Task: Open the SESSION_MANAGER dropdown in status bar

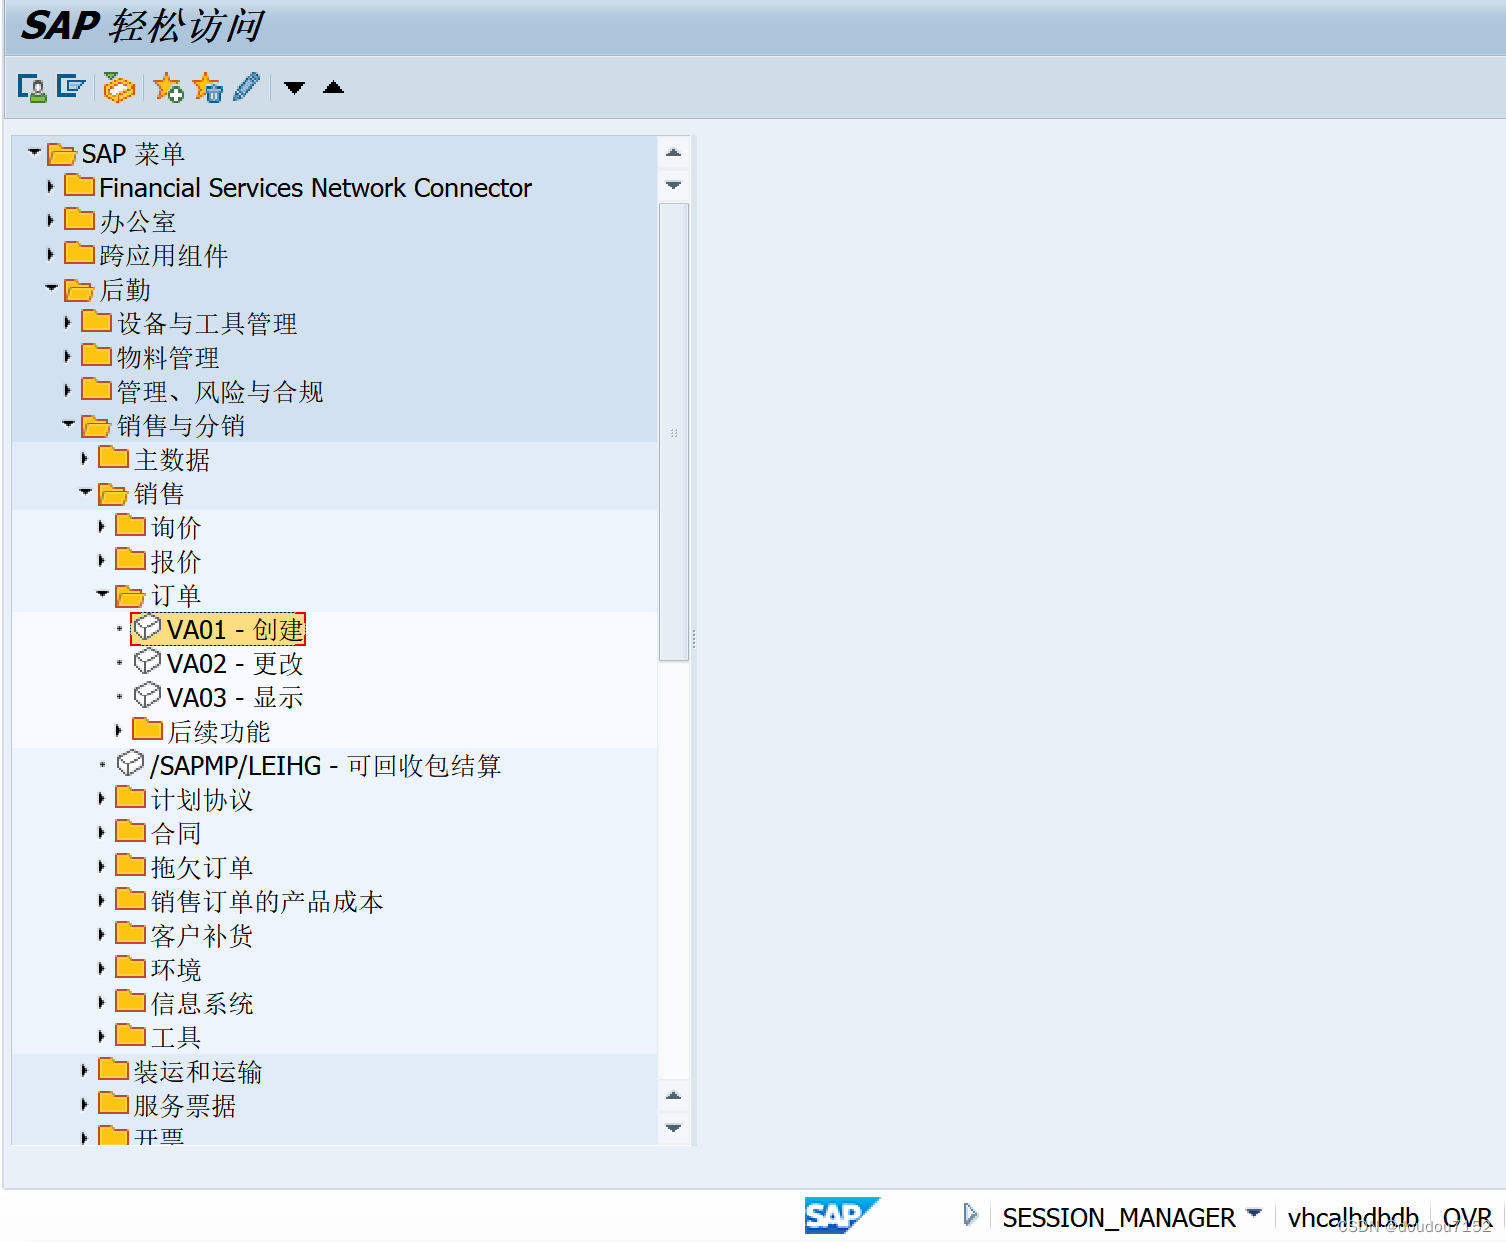Action: tap(1256, 1217)
